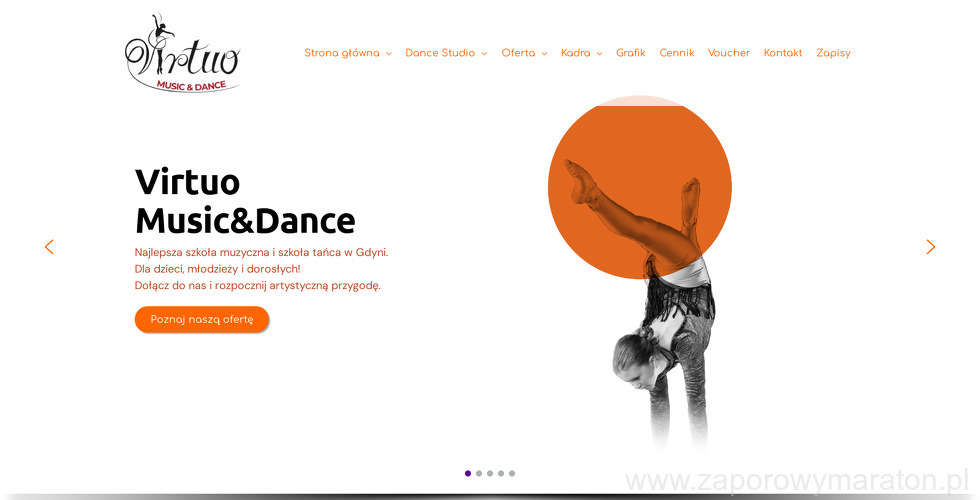Click the Virtuo Music&Dance headline

point(245,201)
